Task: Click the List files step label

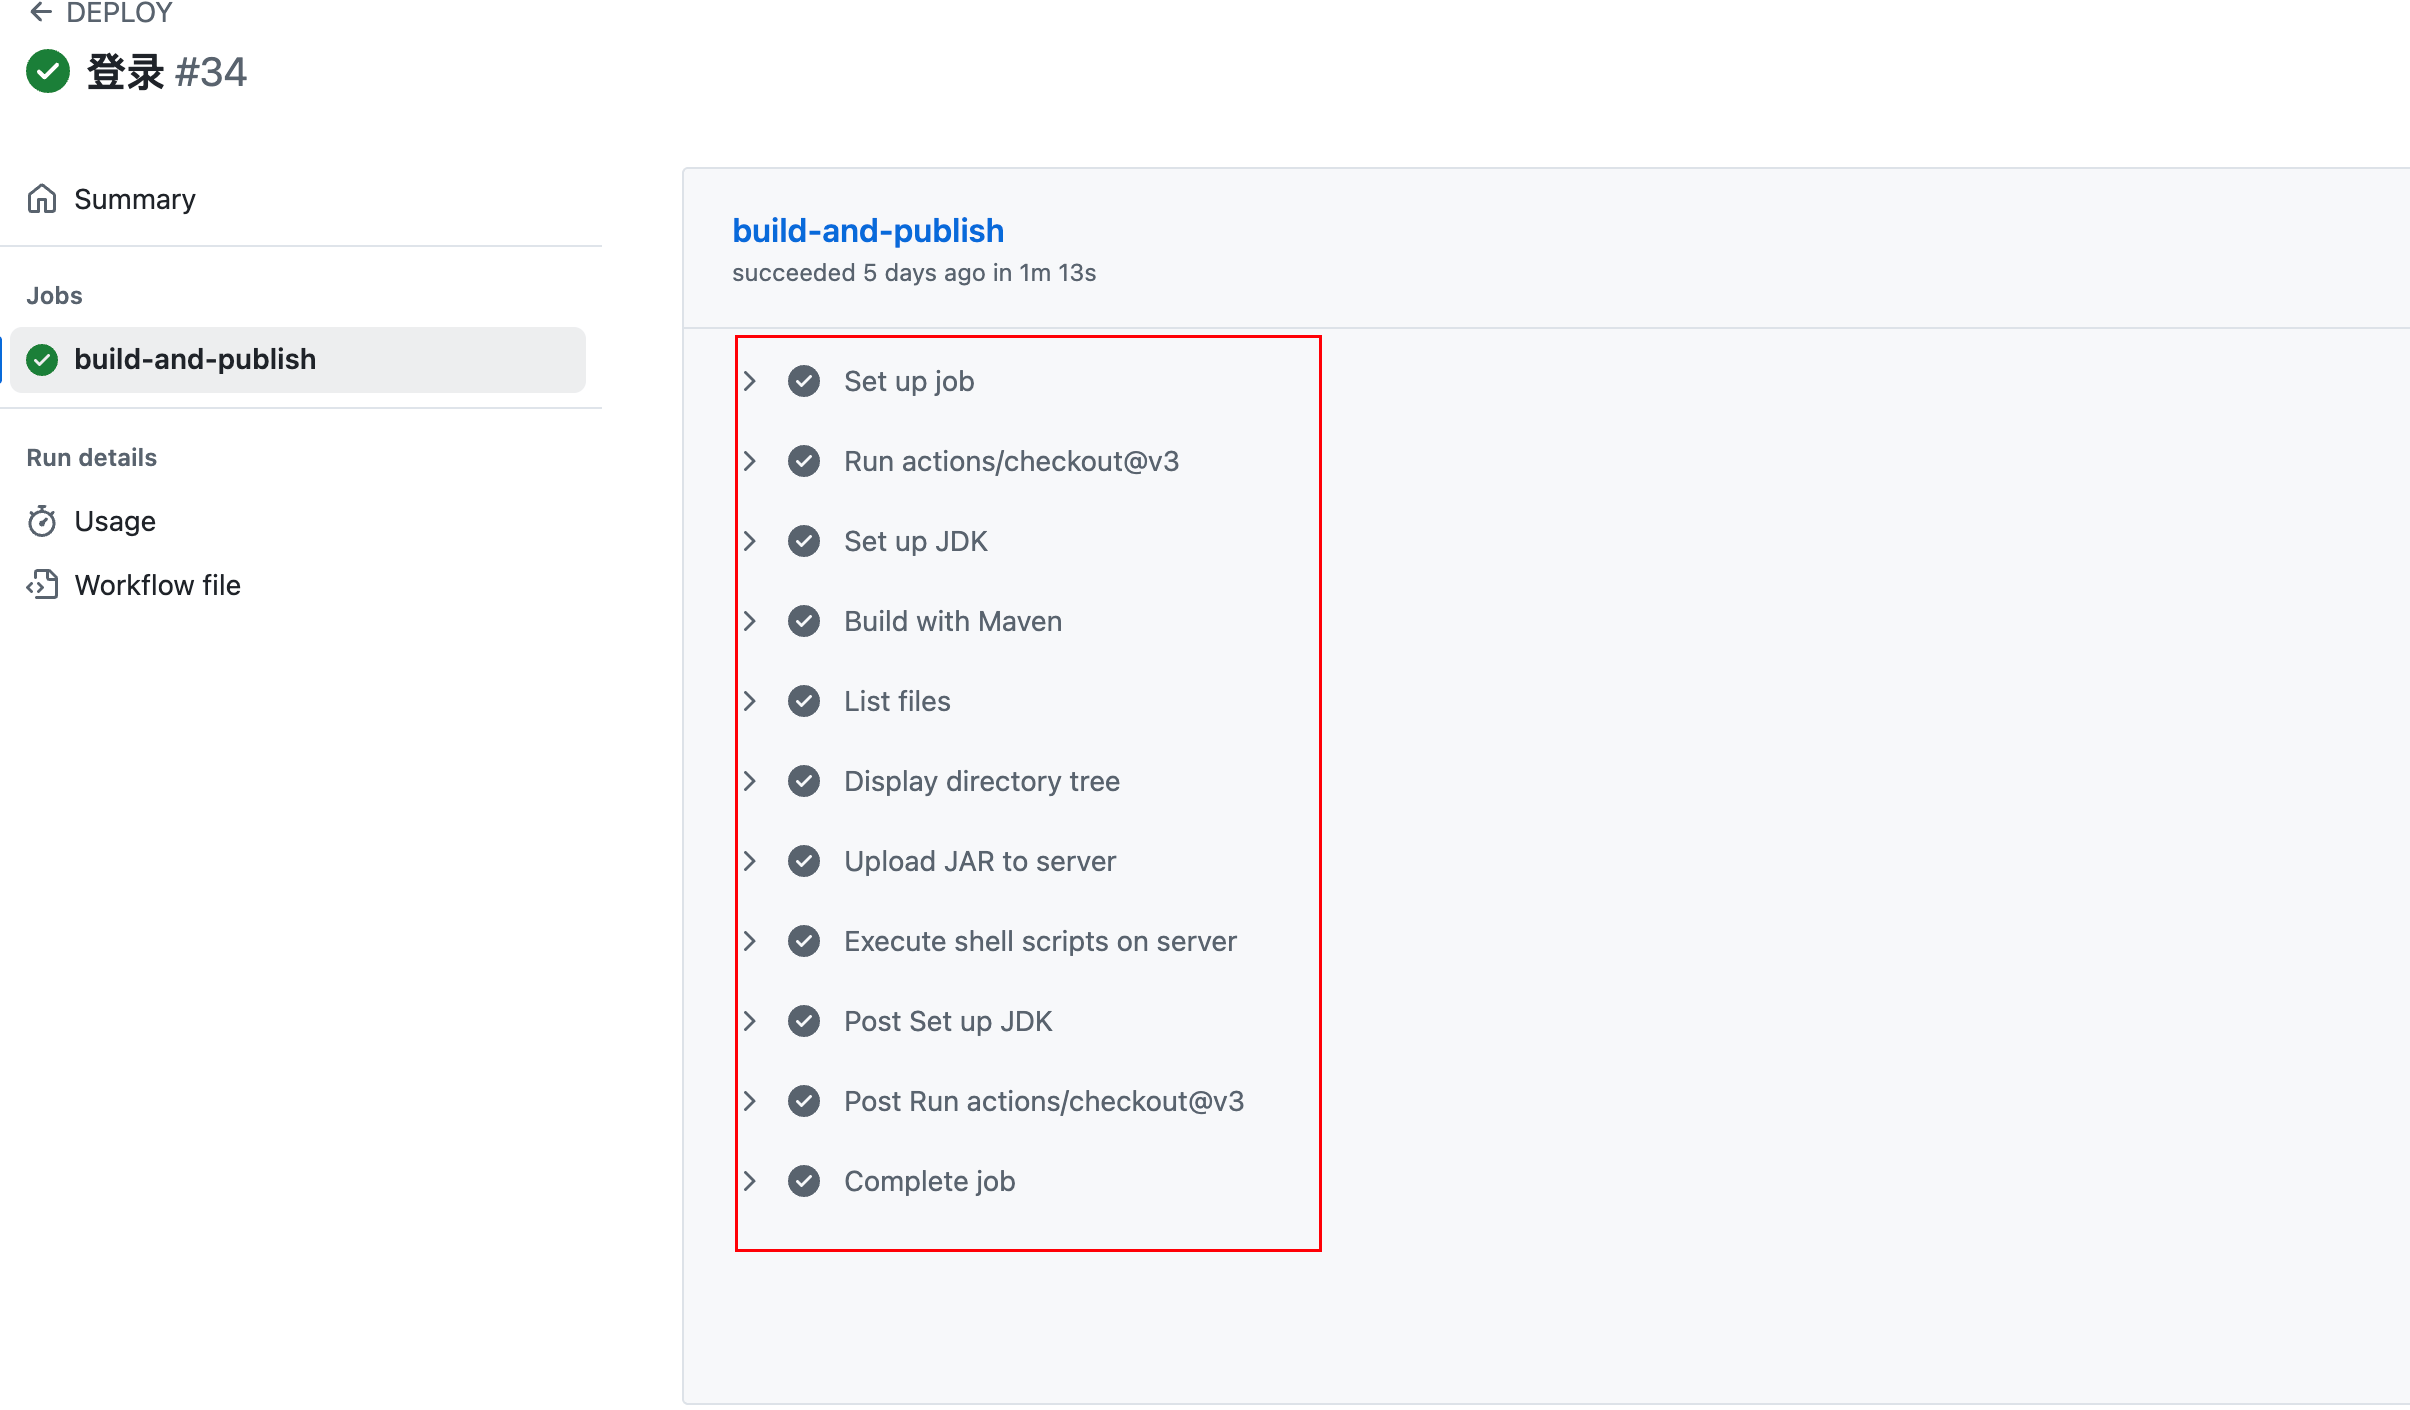Action: click(x=897, y=701)
